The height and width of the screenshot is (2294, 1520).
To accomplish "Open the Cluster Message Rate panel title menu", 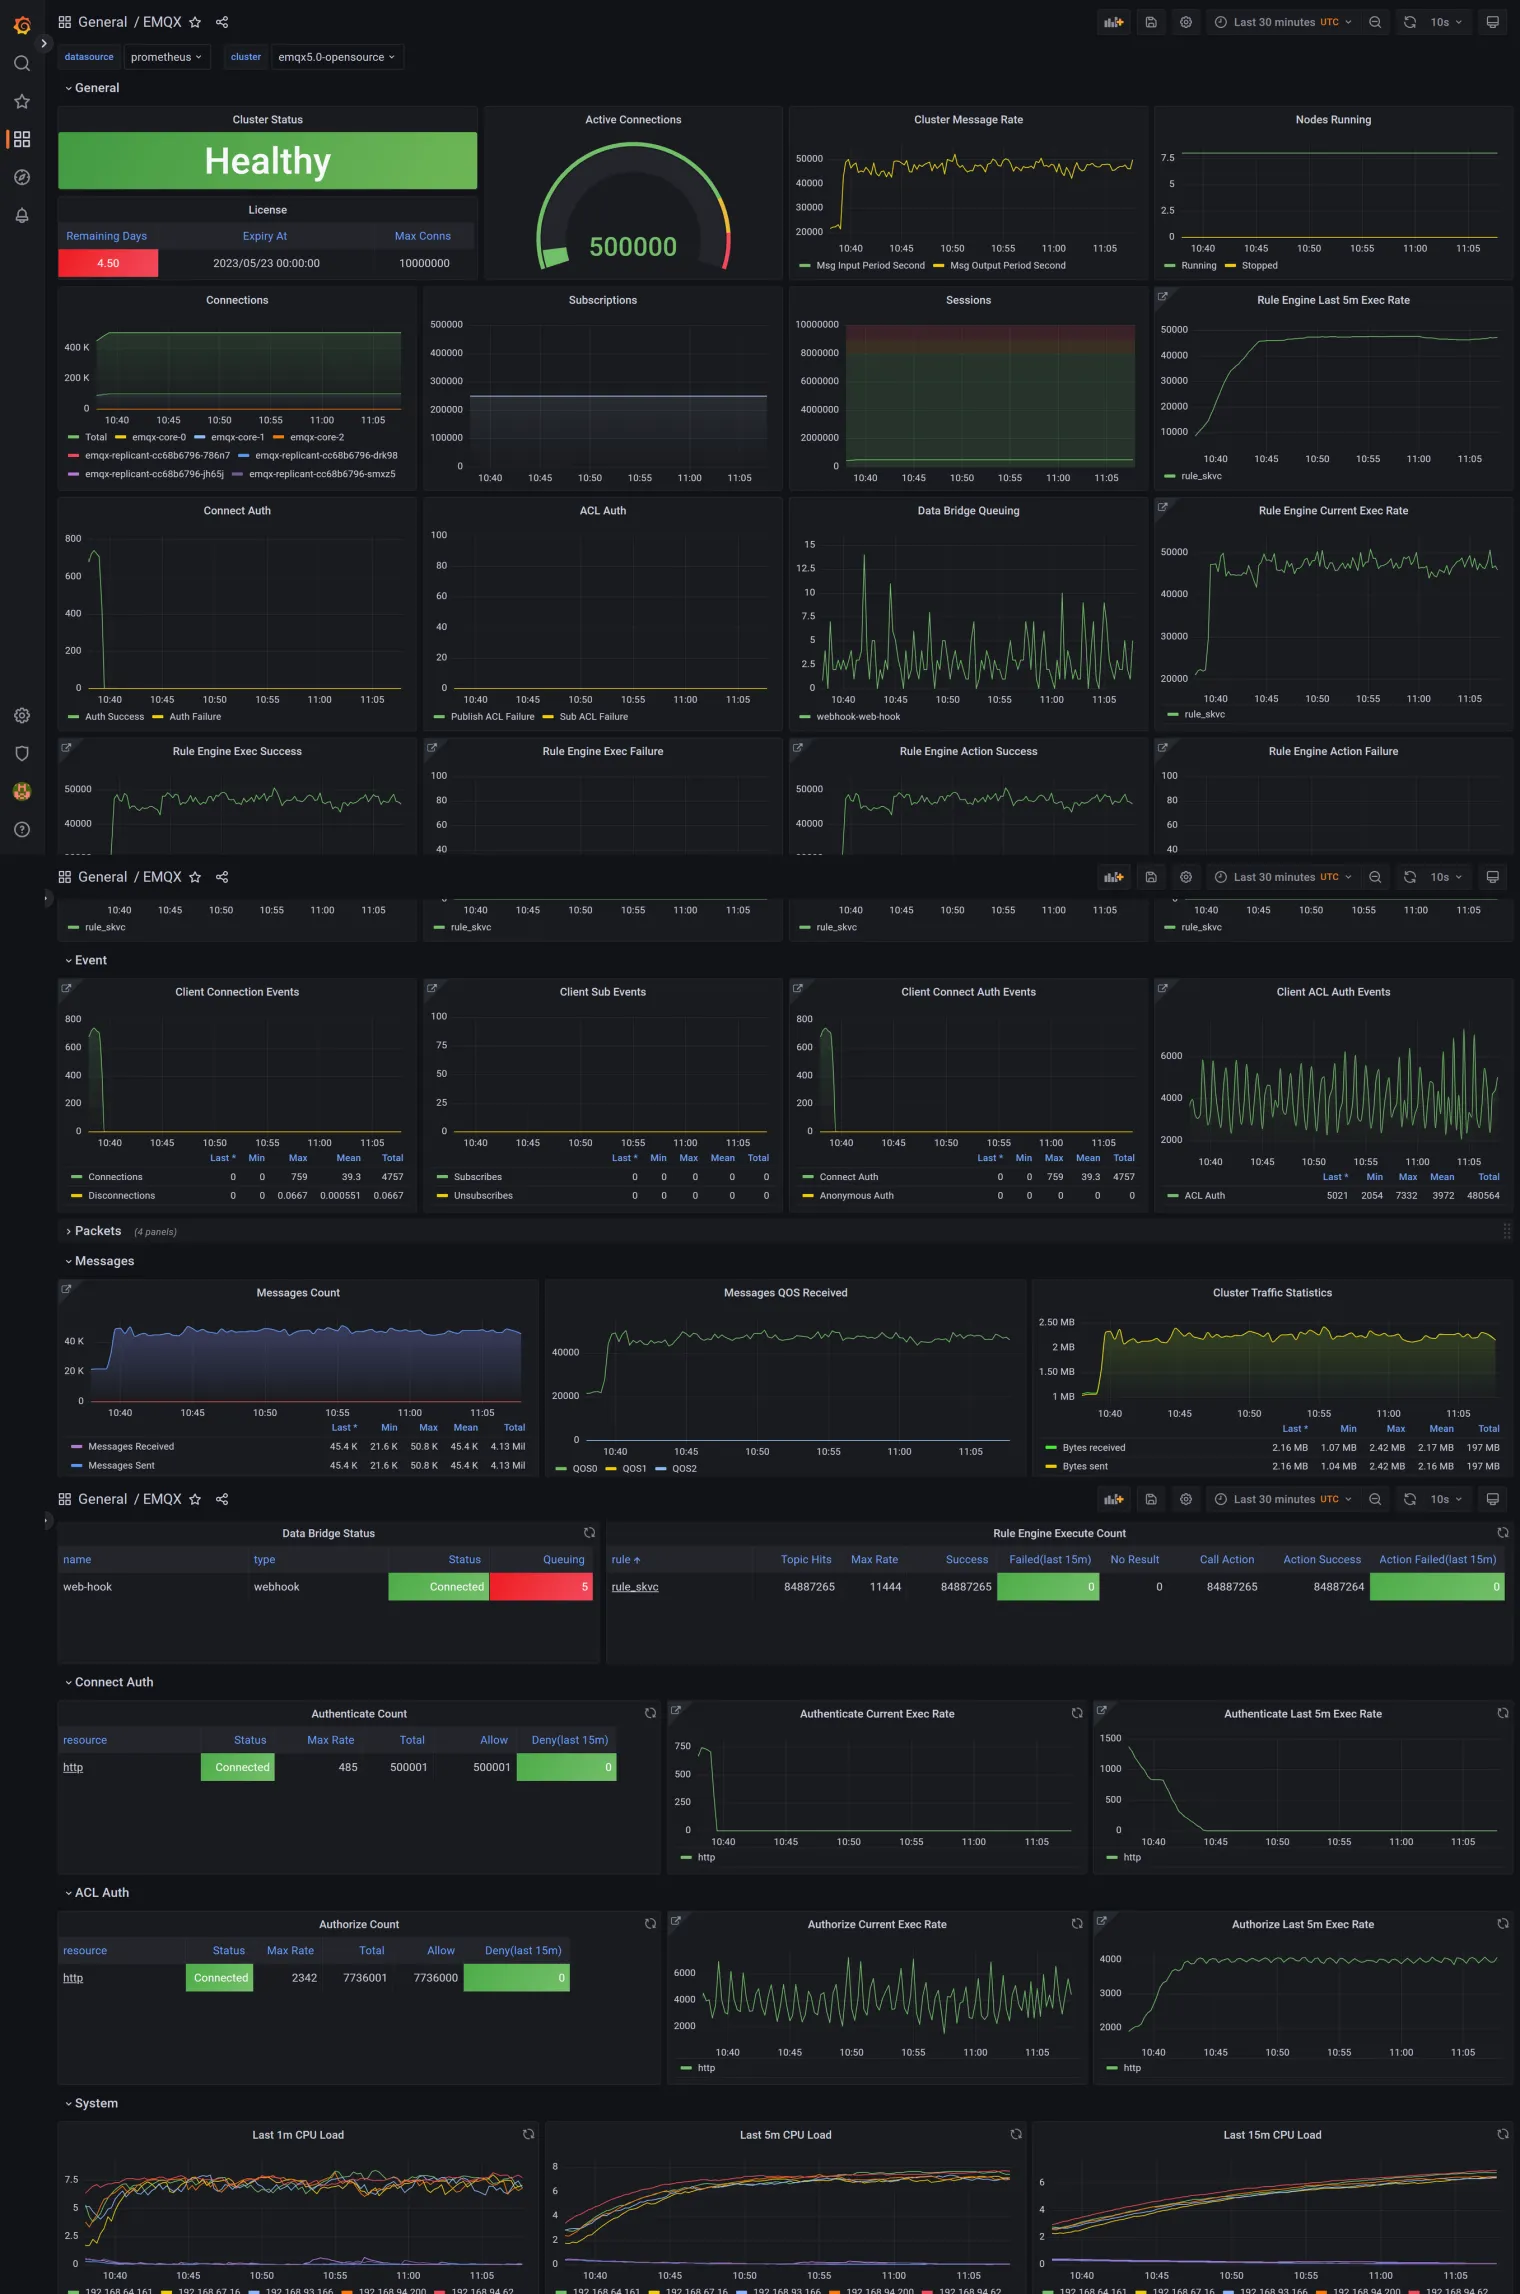I will pos(968,120).
